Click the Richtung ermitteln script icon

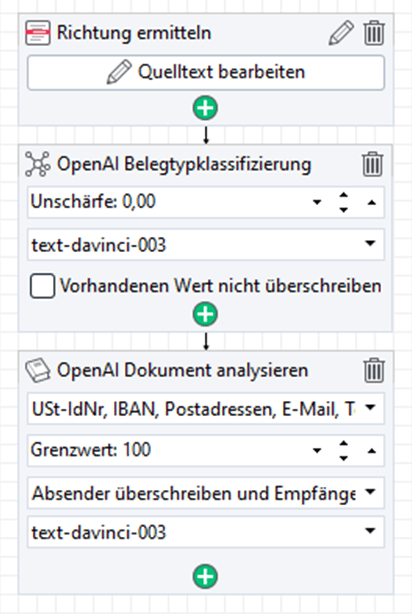[38, 33]
